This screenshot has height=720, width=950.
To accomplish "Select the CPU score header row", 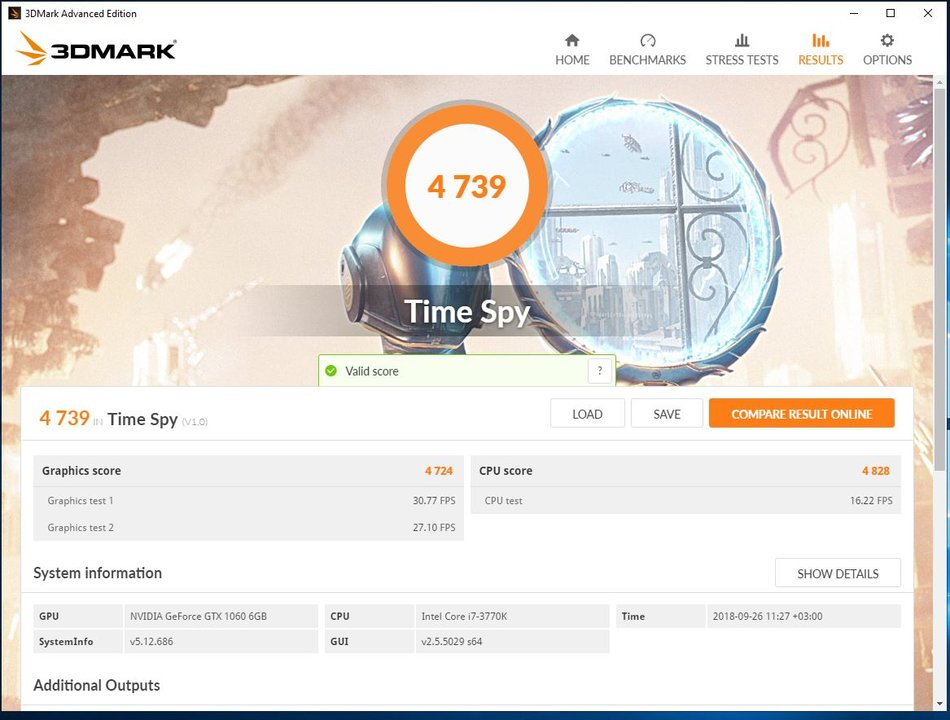I will point(685,470).
